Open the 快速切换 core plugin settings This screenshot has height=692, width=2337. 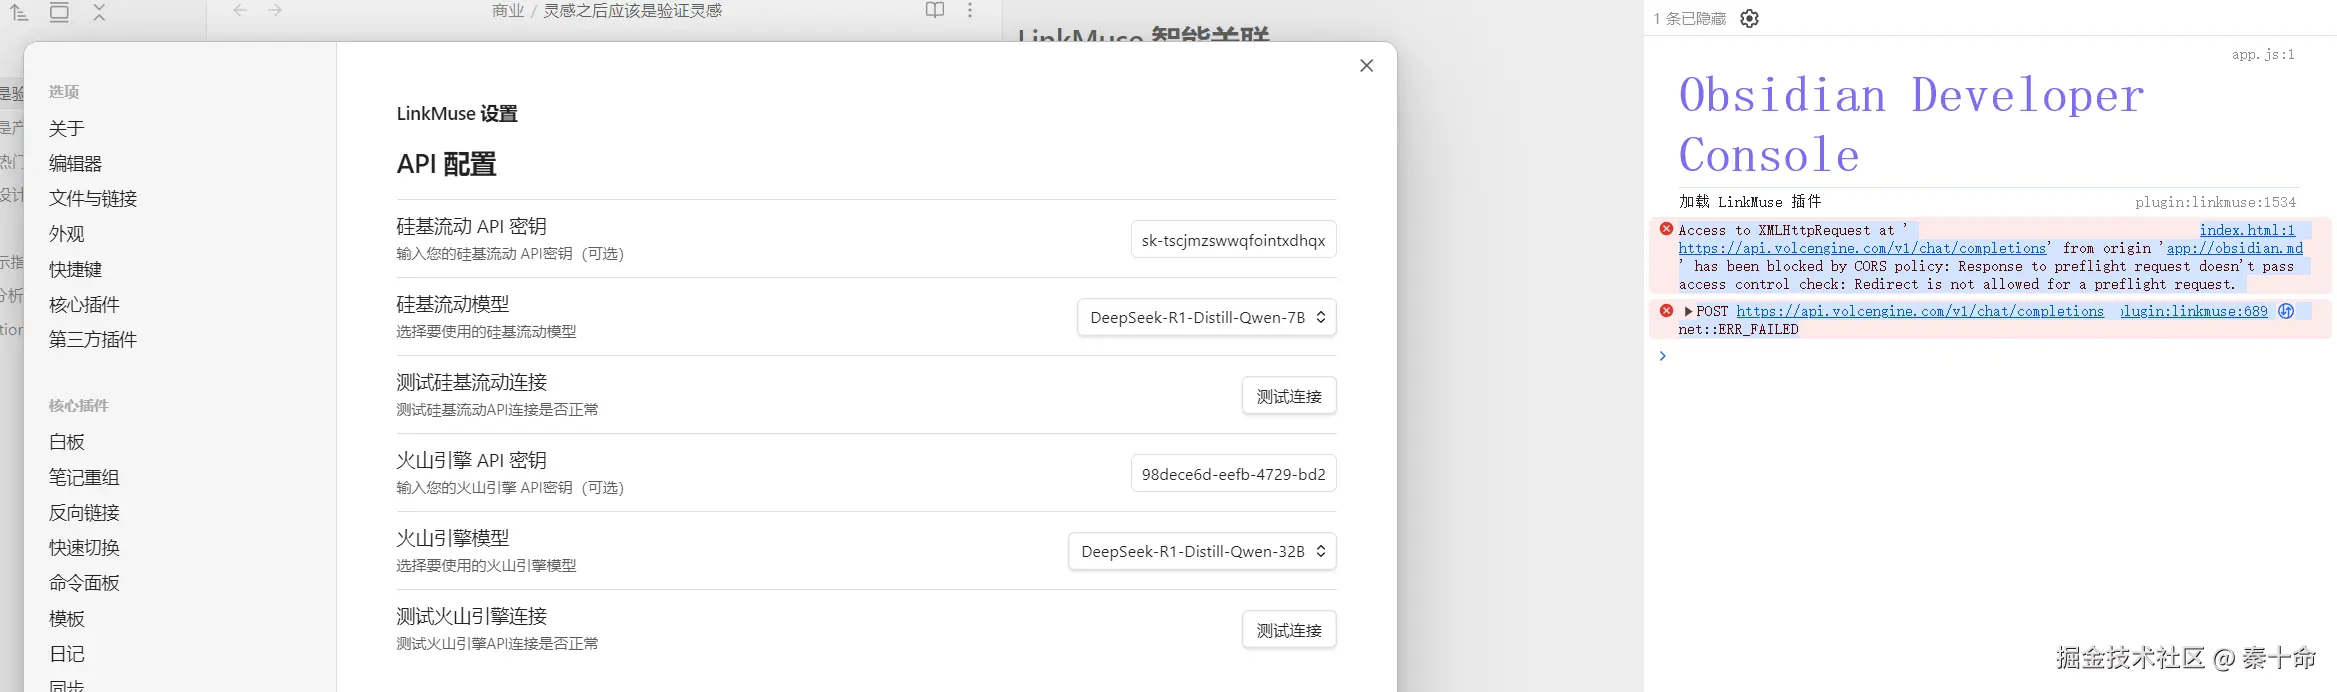(x=84, y=547)
